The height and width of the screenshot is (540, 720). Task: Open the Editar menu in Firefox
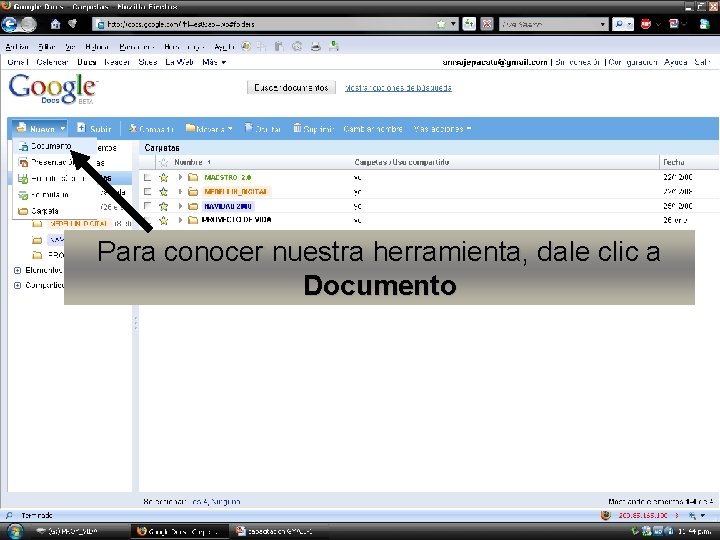coord(47,46)
